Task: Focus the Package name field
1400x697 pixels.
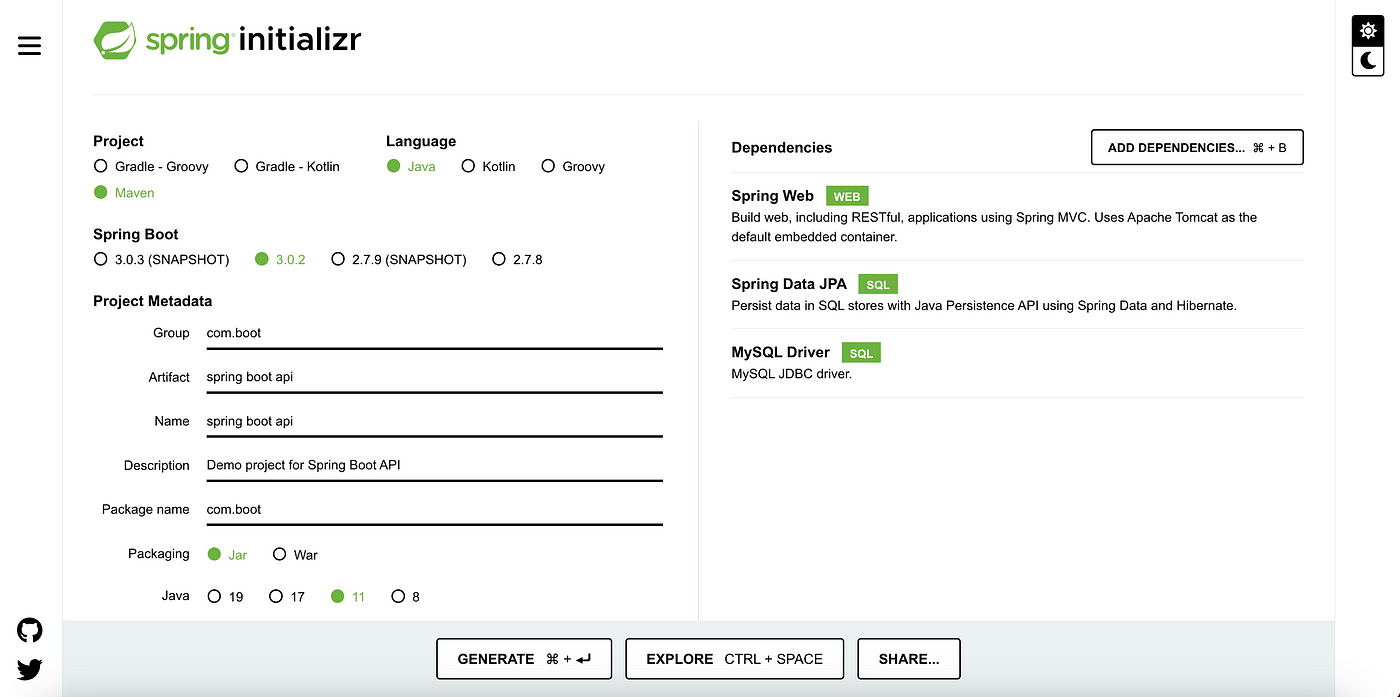Action: coord(434,510)
